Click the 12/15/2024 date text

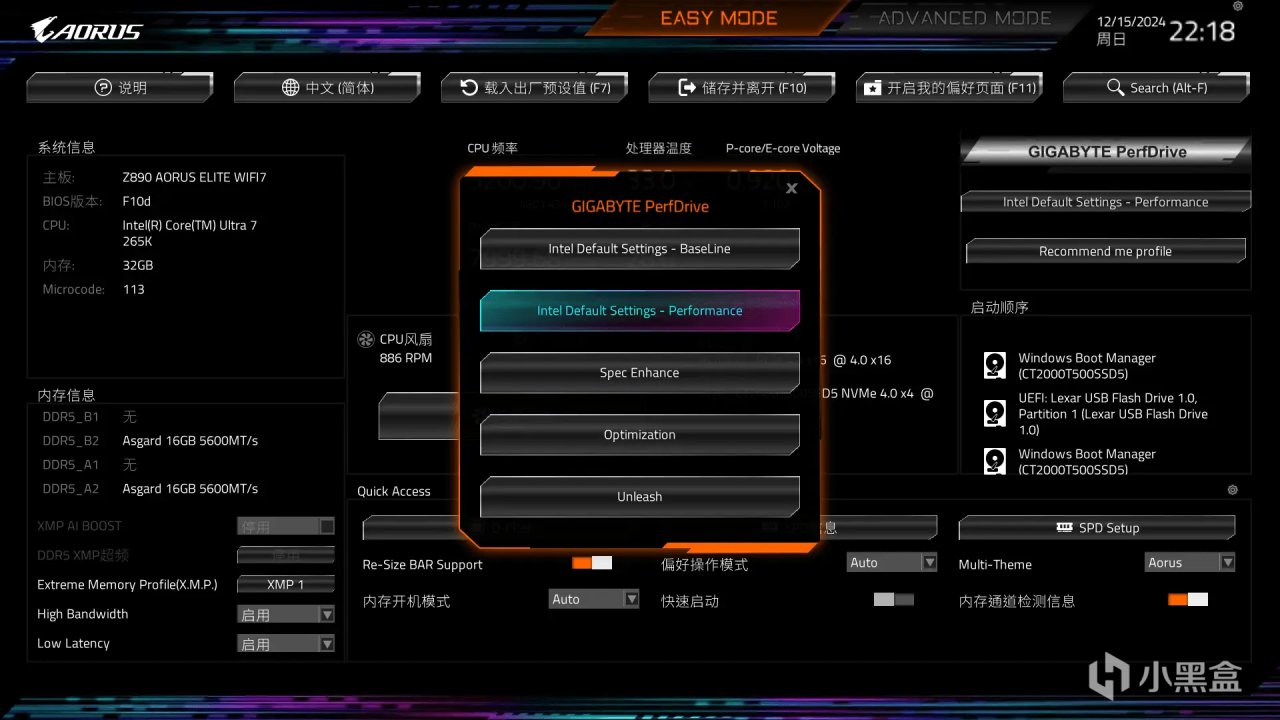click(1130, 20)
